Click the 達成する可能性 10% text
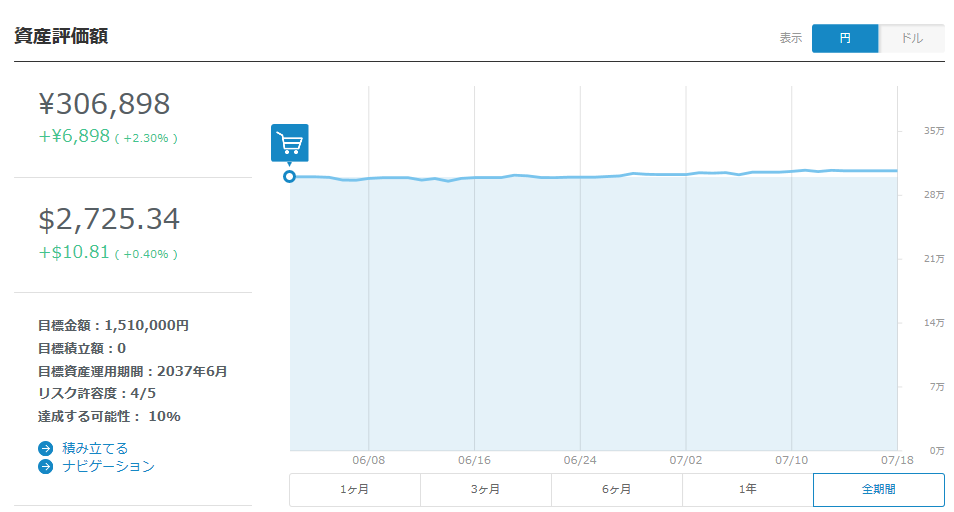 click(x=109, y=416)
